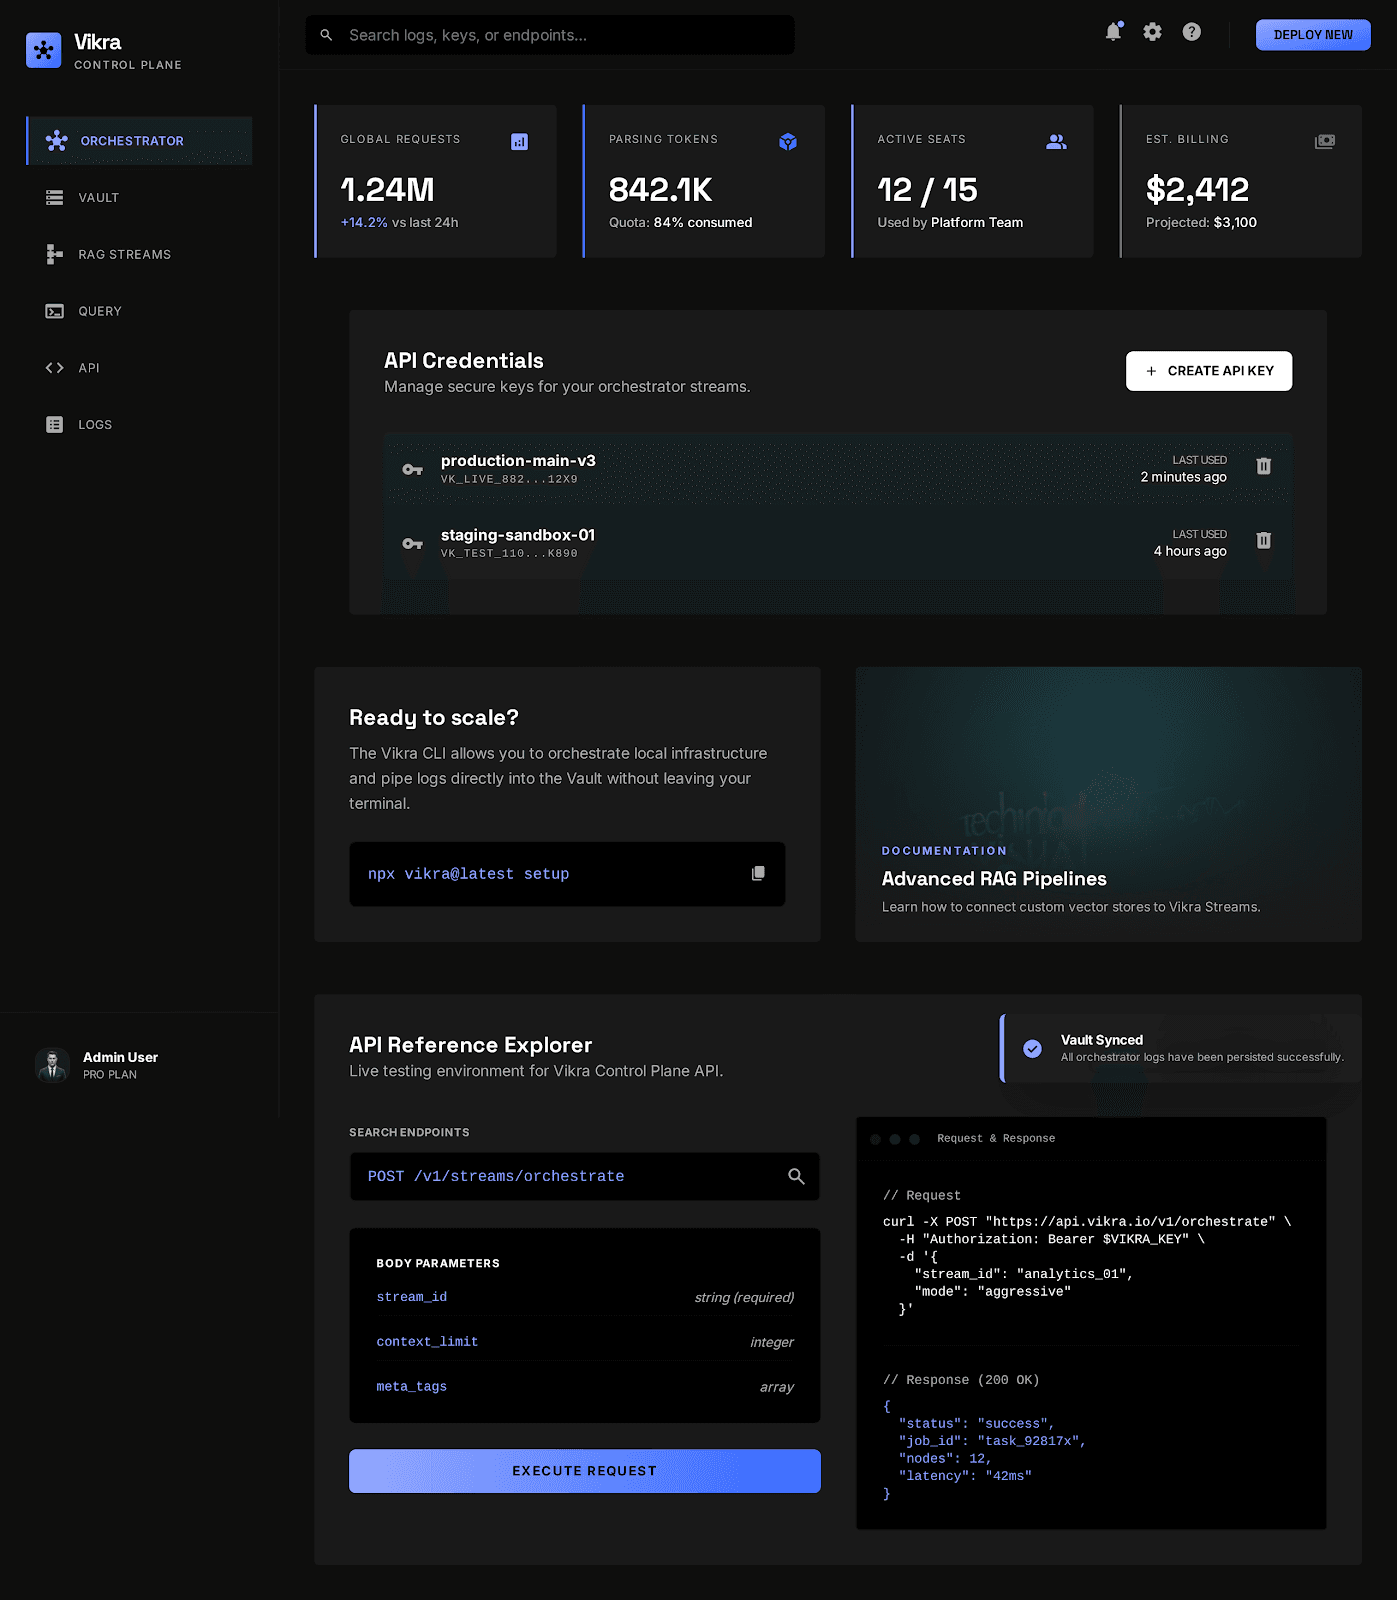This screenshot has height=1600, width=1397.
Task: Click the 842.1K parsing tokens value
Action: pyautogui.click(x=661, y=190)
